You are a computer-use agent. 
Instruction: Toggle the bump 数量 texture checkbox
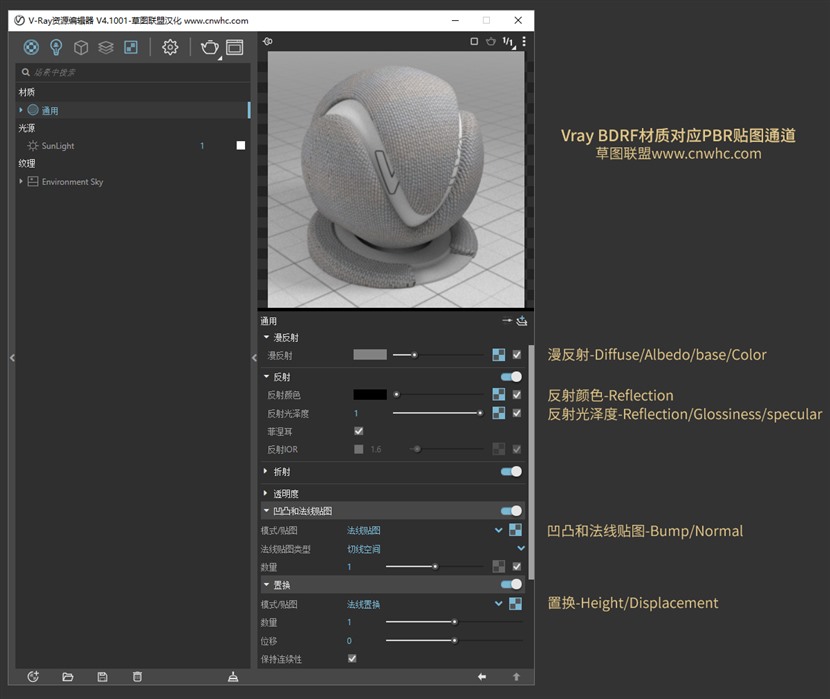tap(517, 567)
